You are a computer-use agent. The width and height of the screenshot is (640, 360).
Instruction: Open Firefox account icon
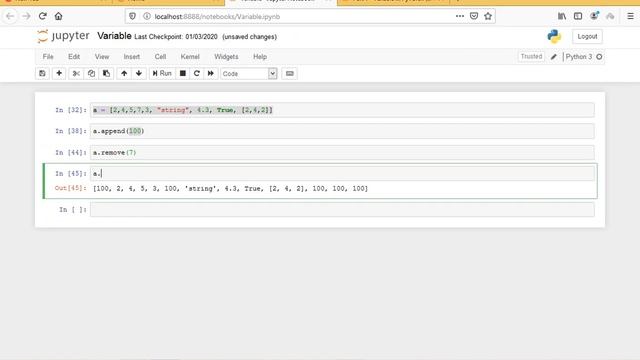pos(594,16)
